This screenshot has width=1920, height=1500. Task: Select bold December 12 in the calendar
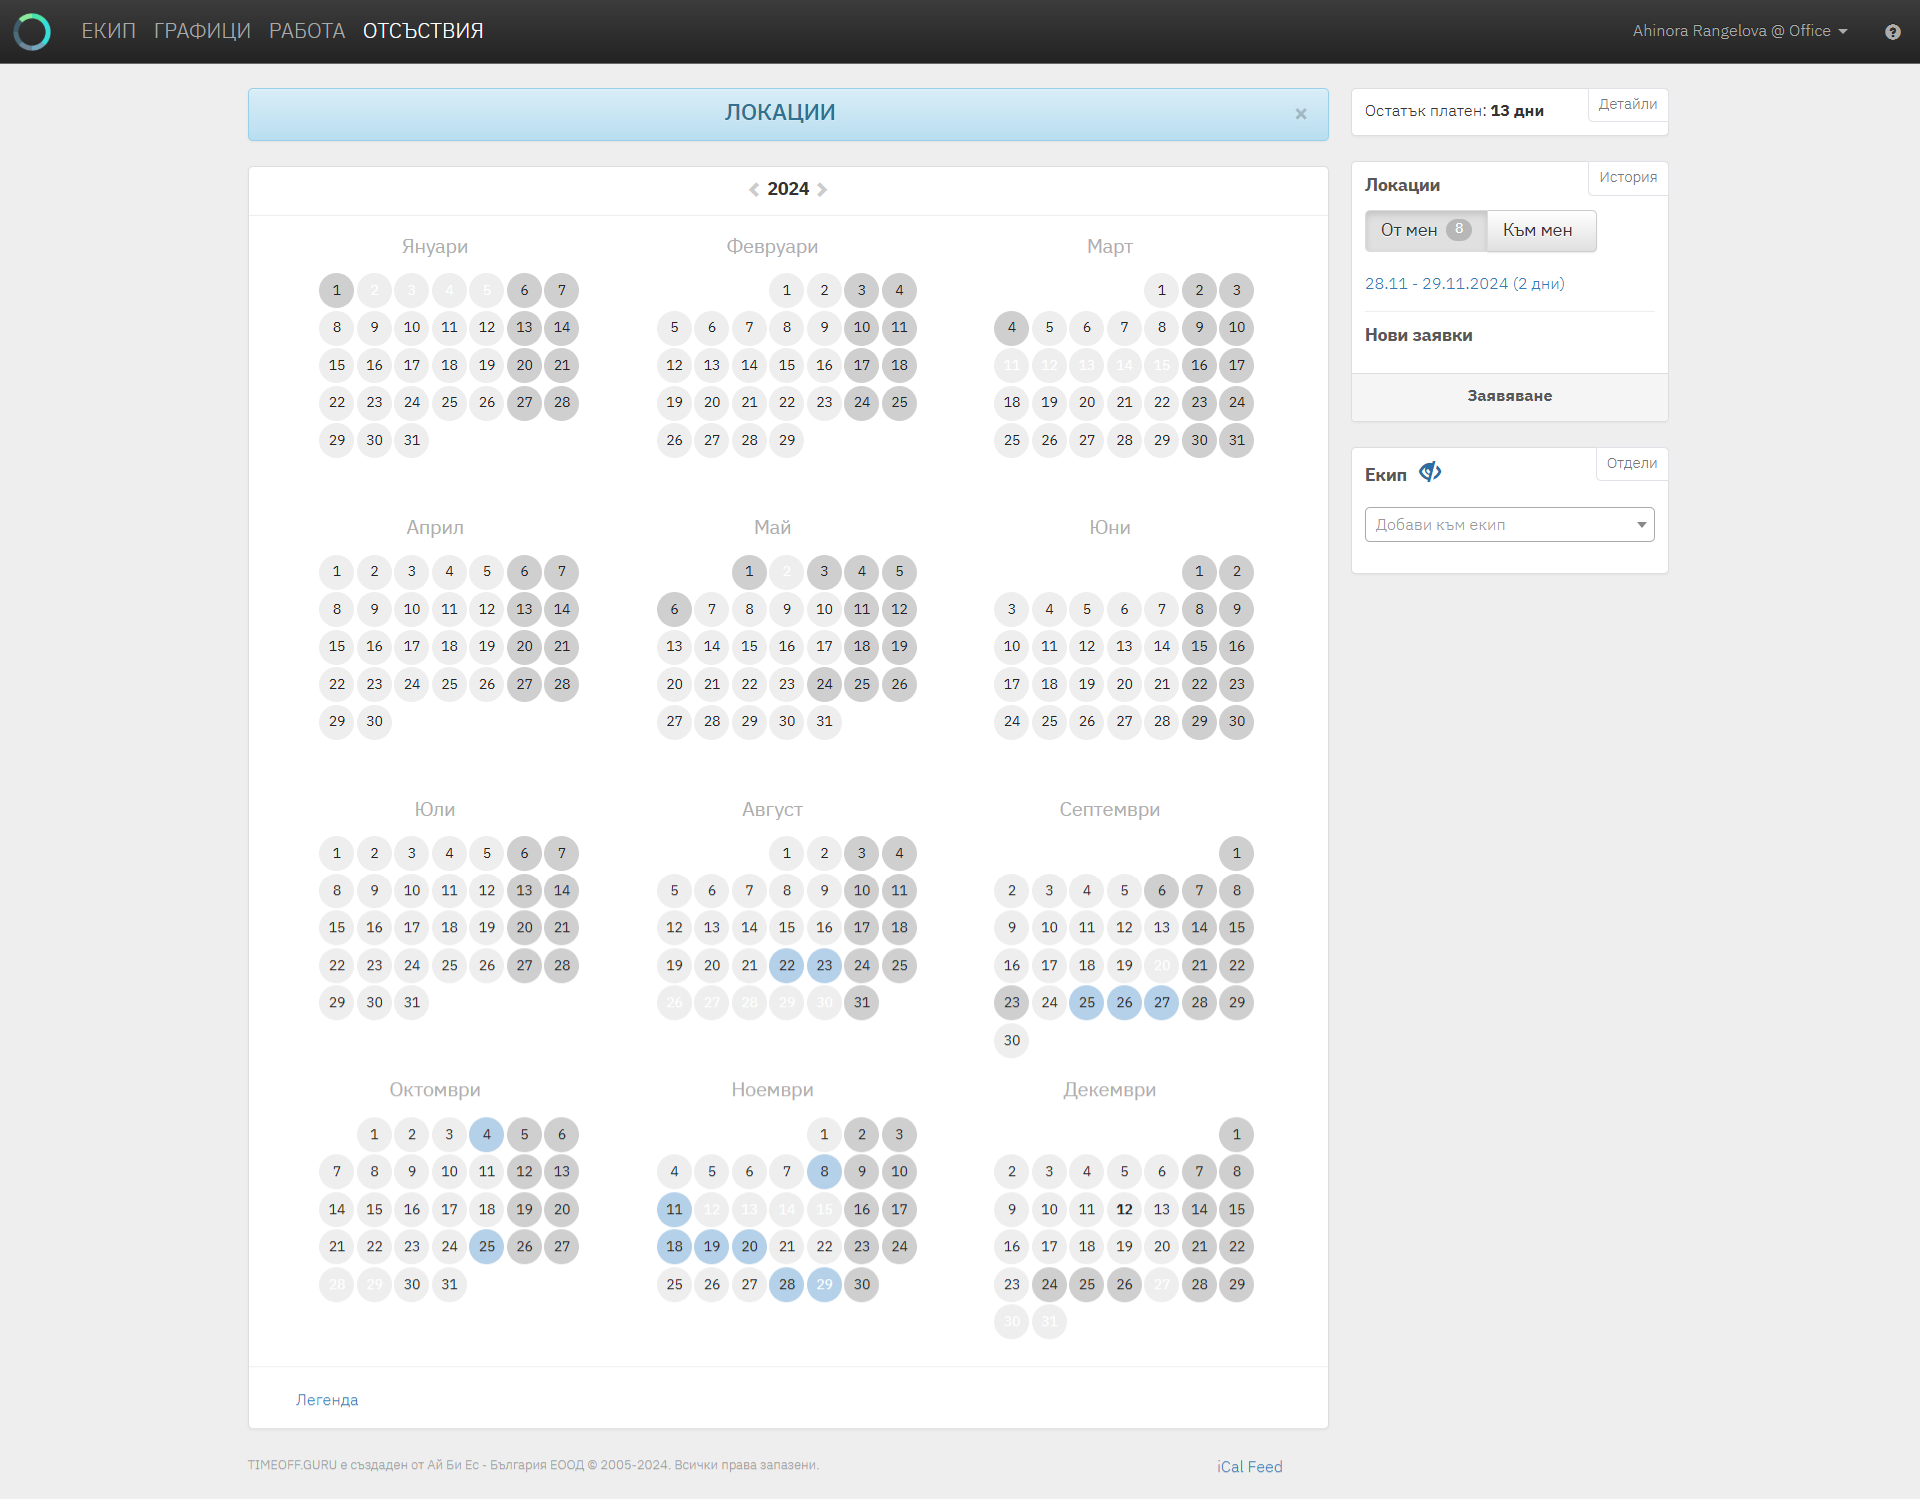tap(1124, 1209)
